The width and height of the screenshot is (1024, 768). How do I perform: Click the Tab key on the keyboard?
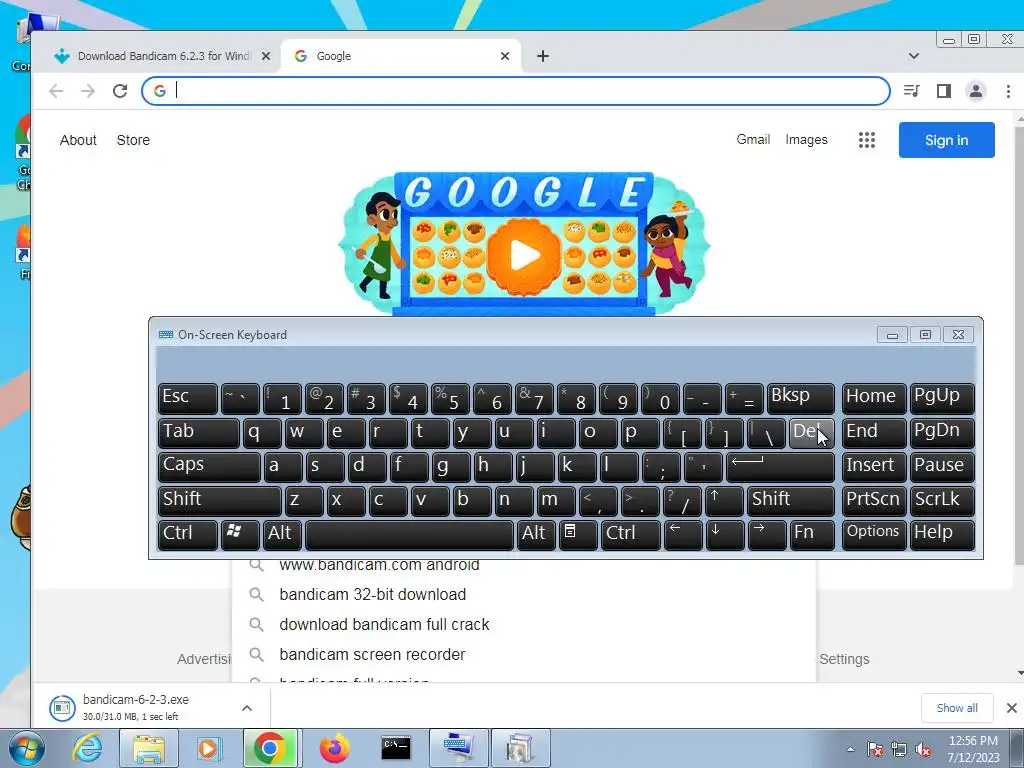pyautogui.click(x=199, y=433)
